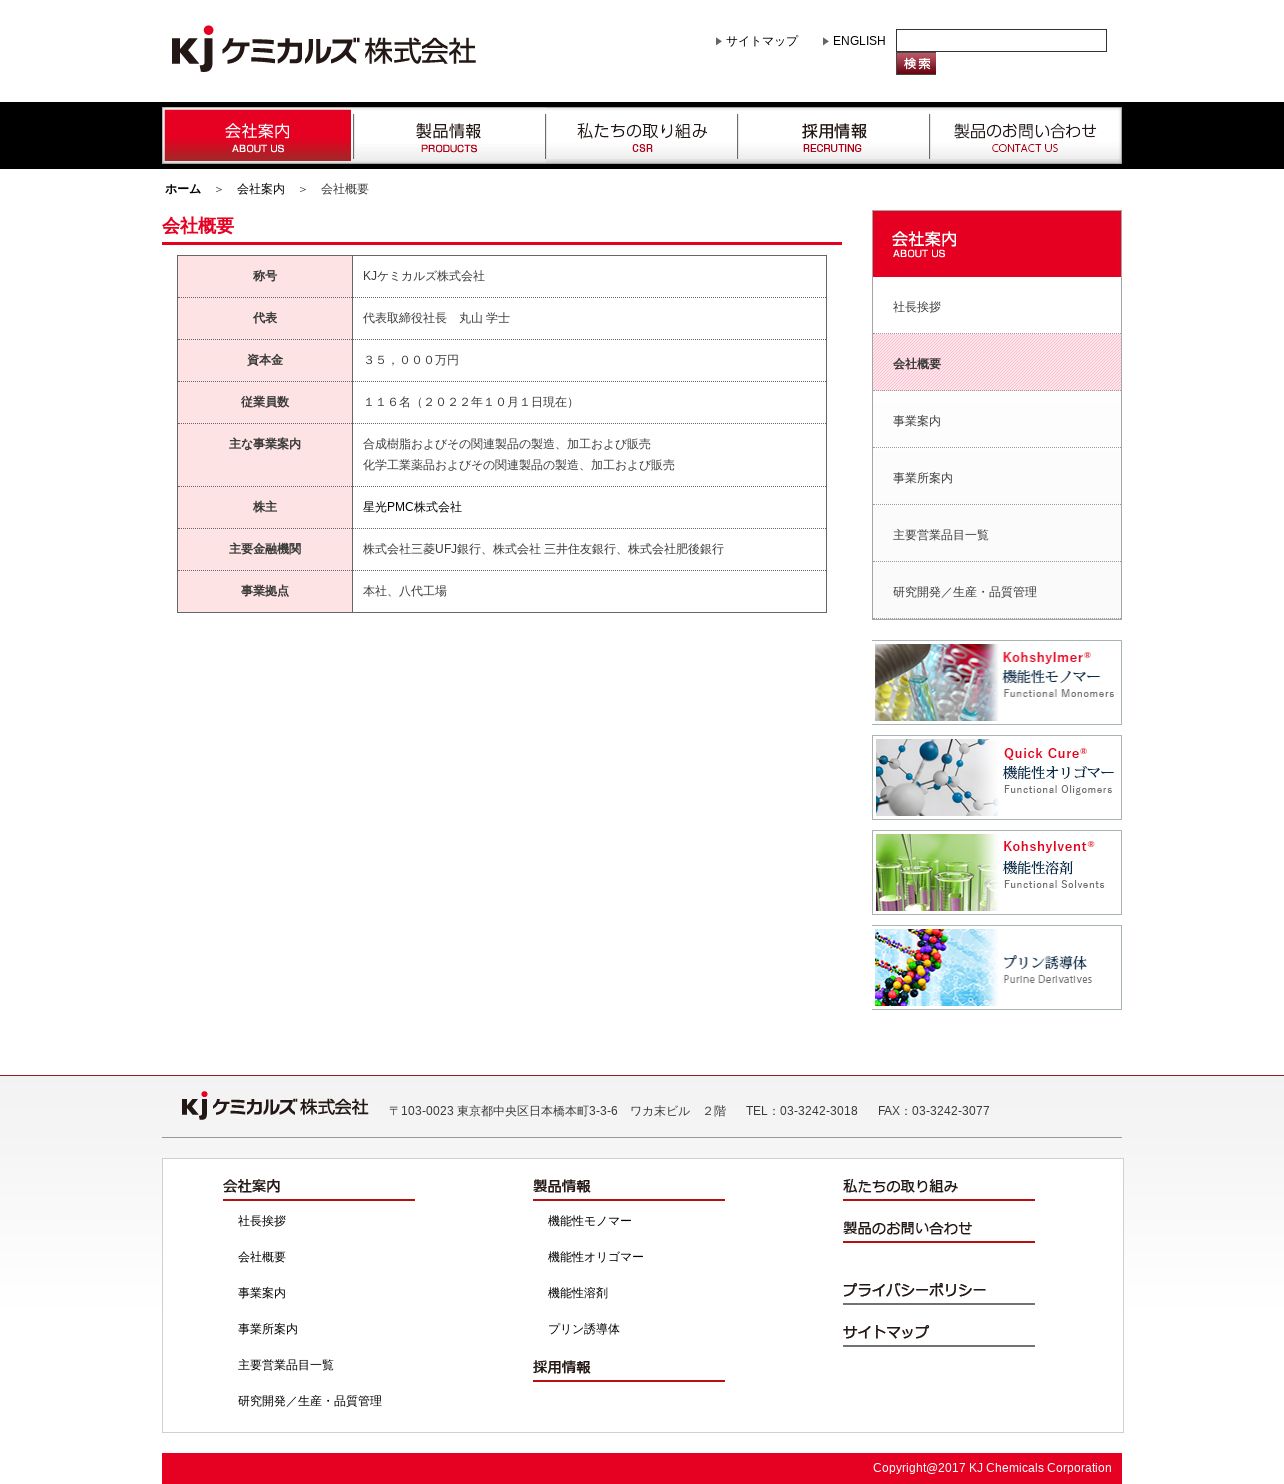Image resolution: width=1284 pixels, height=1484 pixels.
Task: Open footer プリン誘導体 link
Action: coord(584,1329)
